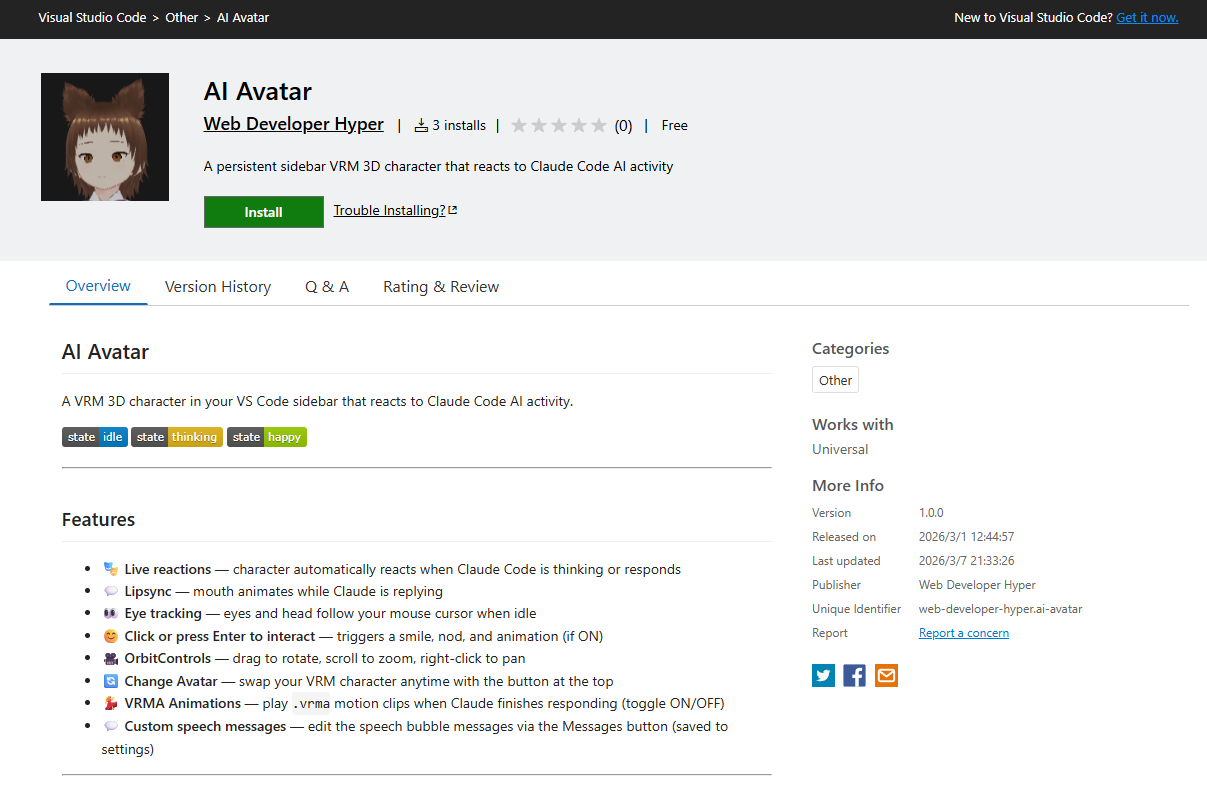The width and height of the screenshot is (1207, 785).
Task: Share the extension via email icon
Action: tap(886, 675)
